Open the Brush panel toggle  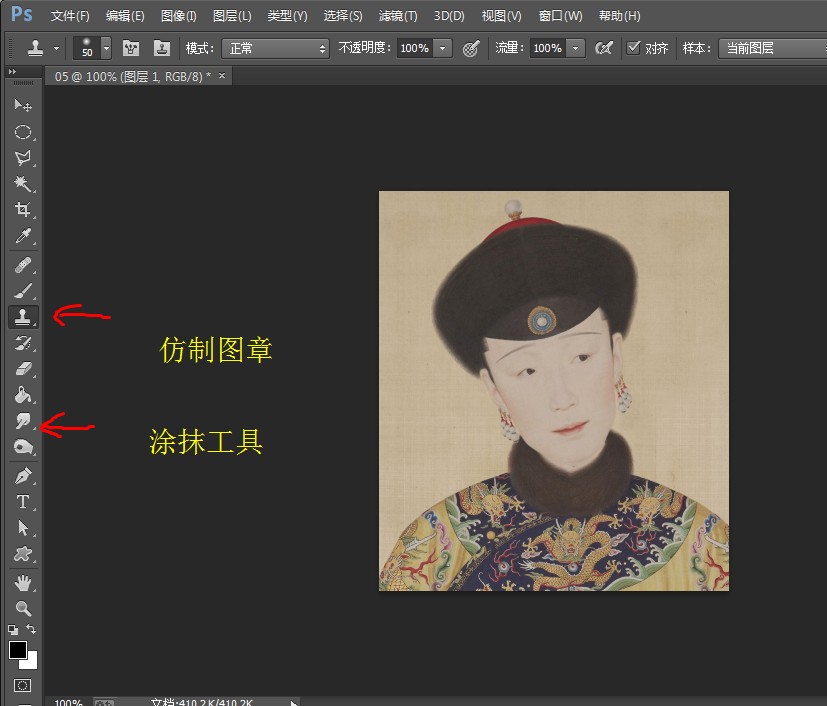130,49
